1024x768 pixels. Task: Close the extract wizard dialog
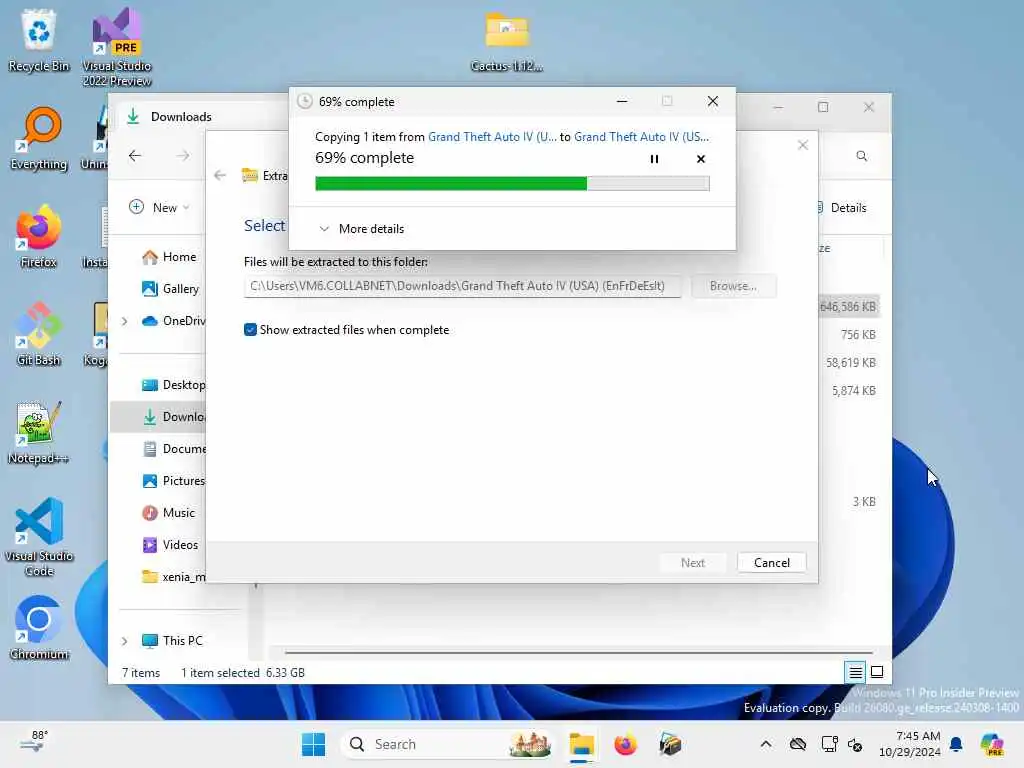tap(803, 145)
